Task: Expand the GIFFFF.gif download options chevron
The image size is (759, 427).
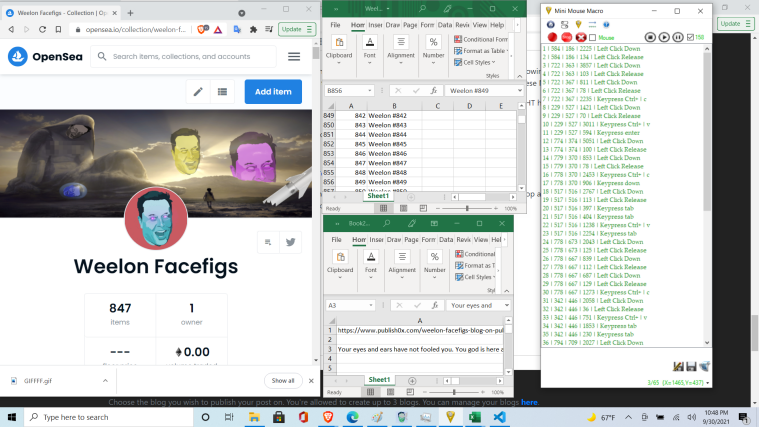Action: coord(105,381)
